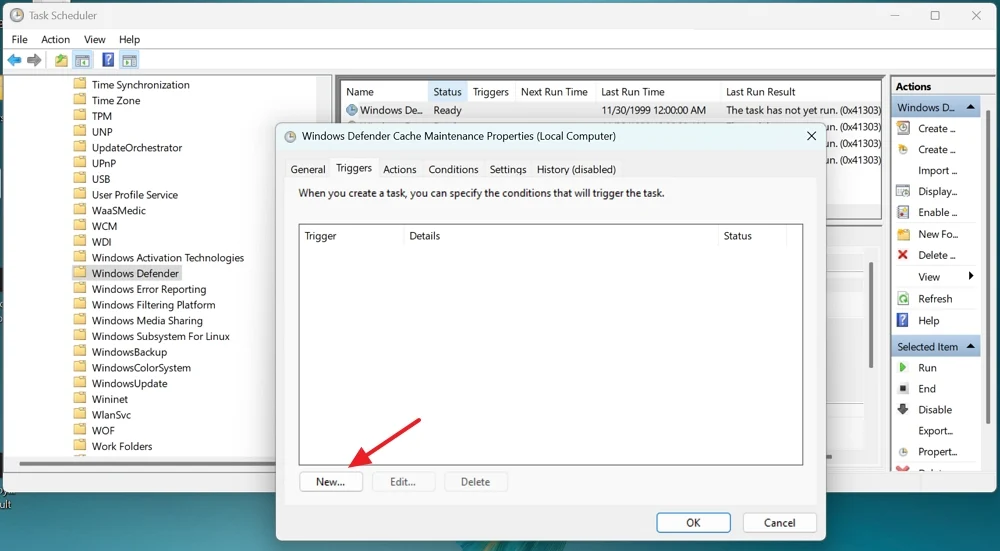Open the File menu
This screenshot has width=1000, height=551.
[x=19, y=40]
